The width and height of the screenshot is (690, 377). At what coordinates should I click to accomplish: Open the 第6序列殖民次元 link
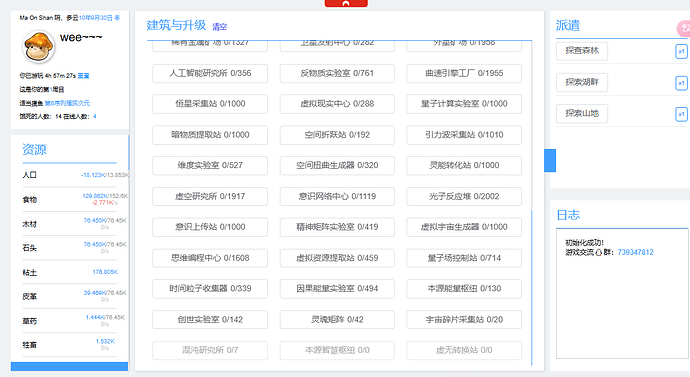tap(67, 103)
